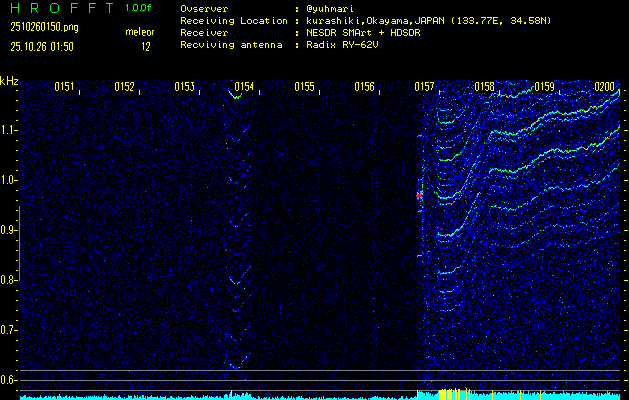Screen dimensions: 629x400
Task: Select the 0151 time label
Action: [x=64, y=87]
